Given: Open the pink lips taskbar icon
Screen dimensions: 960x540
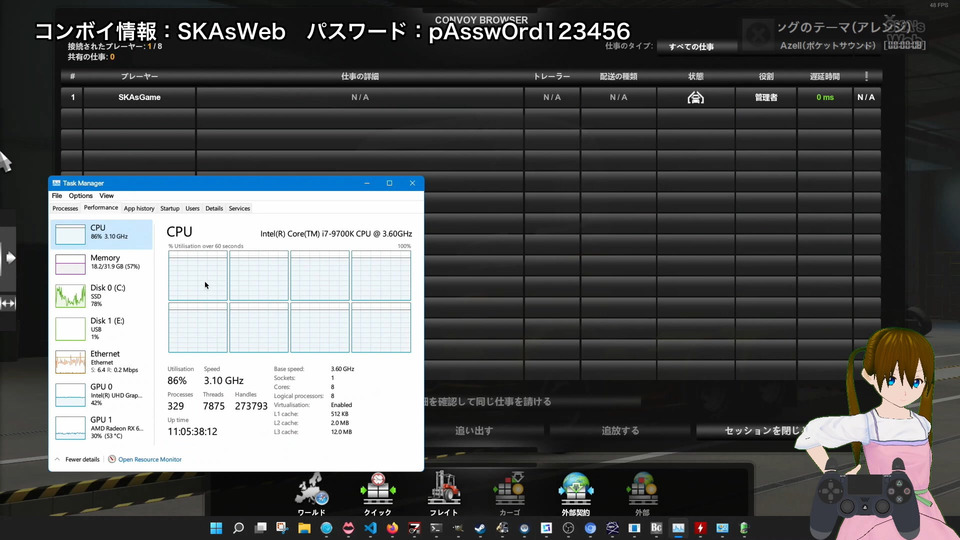Looking at the screenshot, I should pyautogui.click(x=348, y=528).
